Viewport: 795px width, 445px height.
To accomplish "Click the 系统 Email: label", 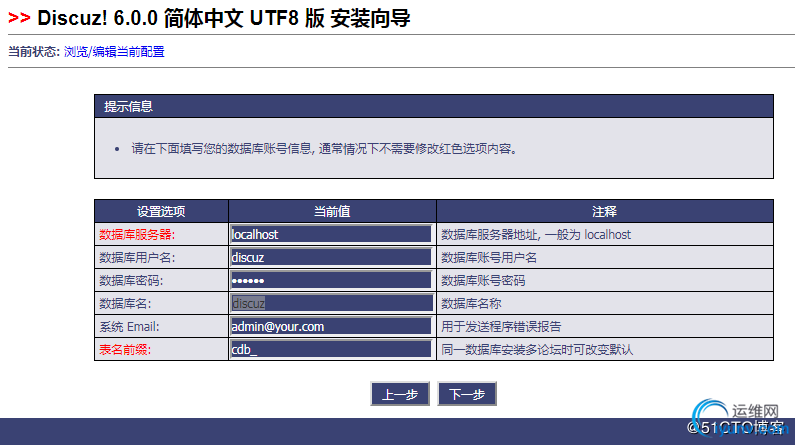I will (x=129, y=327).
